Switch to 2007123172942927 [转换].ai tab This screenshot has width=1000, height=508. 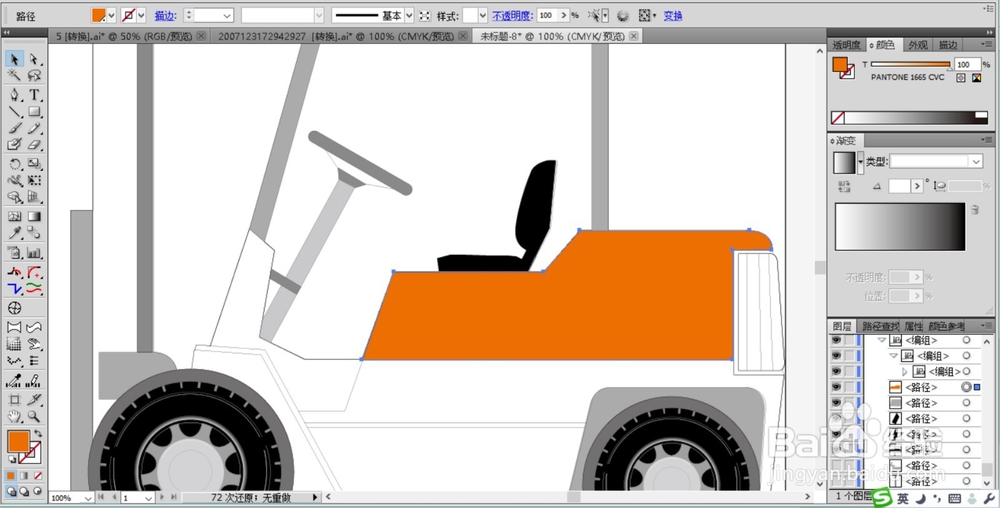click(x=336, y=36)
